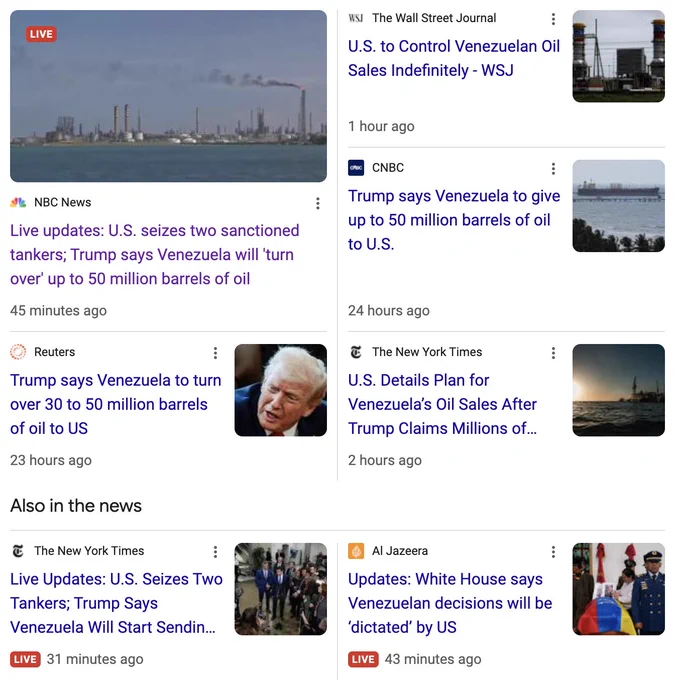The height and width of the screenshot is (680, 675).
Task: Click the LIVE badge next to 31 minutes ago
Action: point(25,659)
